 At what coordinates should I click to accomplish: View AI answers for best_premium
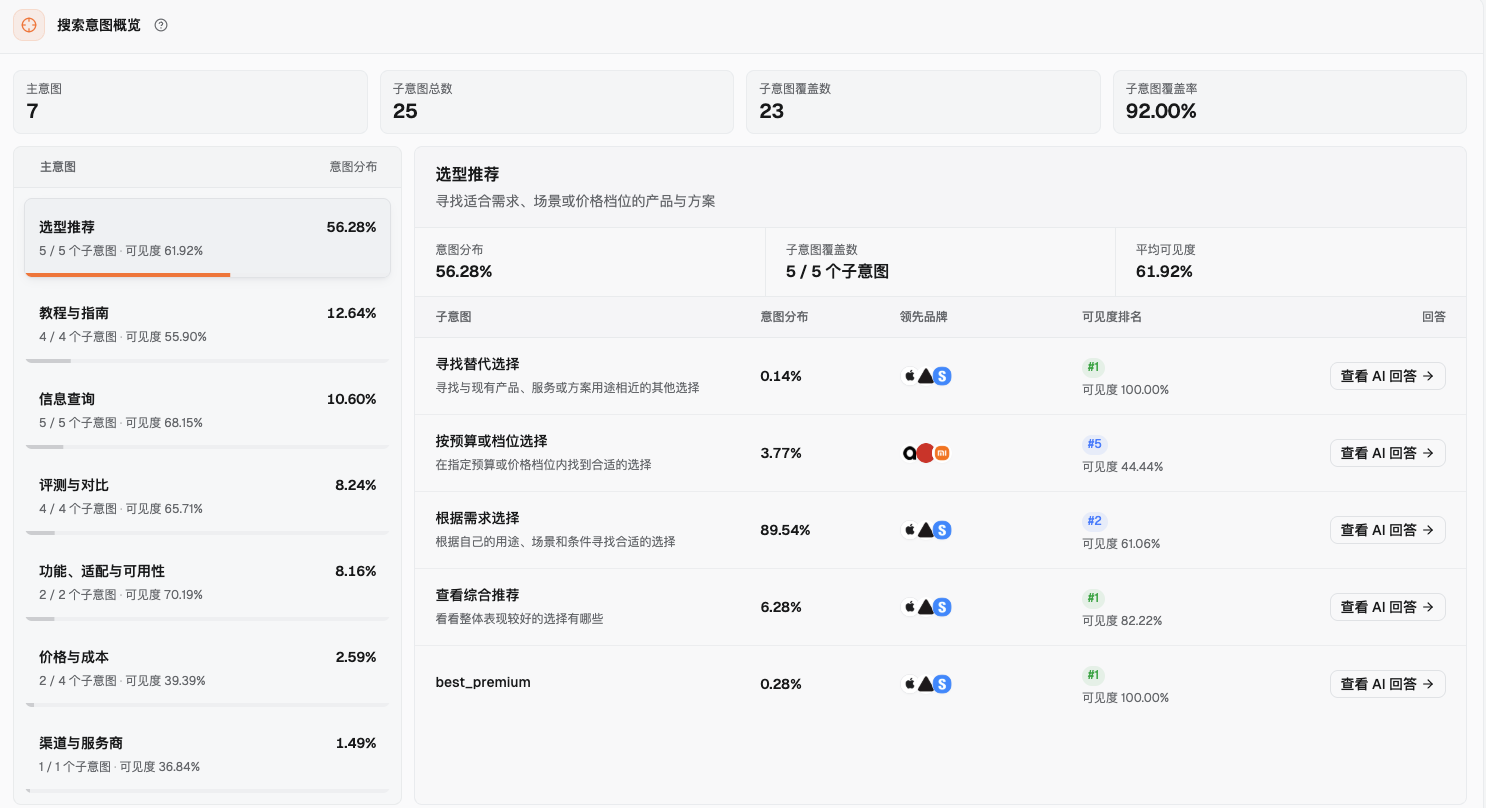1387,684
